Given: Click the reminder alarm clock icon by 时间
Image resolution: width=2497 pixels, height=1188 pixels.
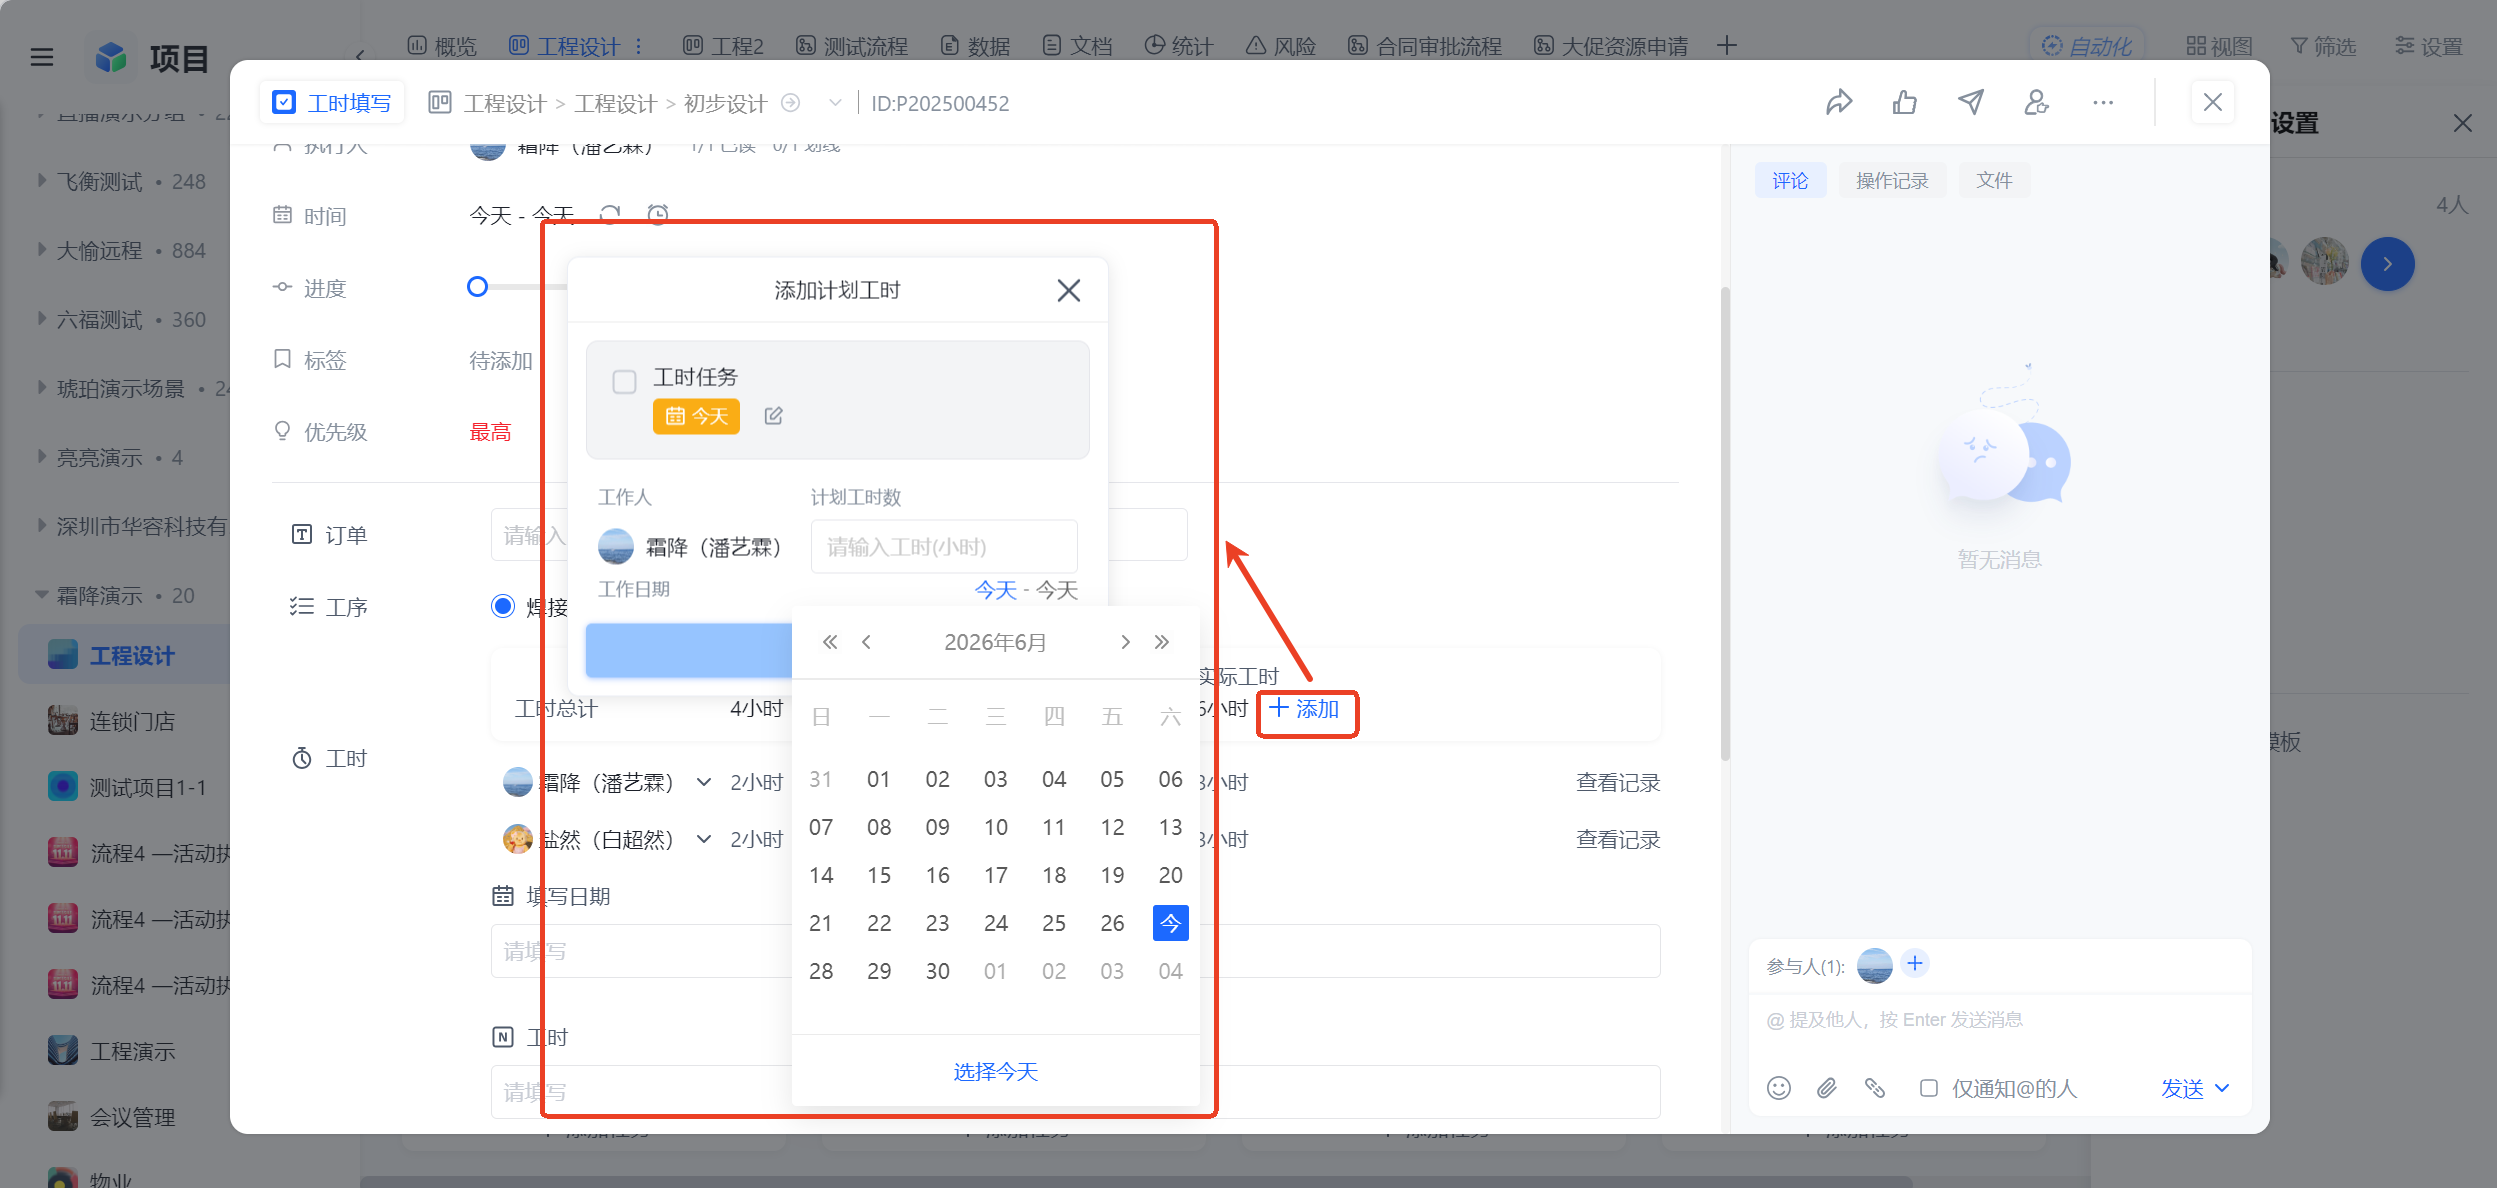Looking at the screenshot, I should click(658, 214).
